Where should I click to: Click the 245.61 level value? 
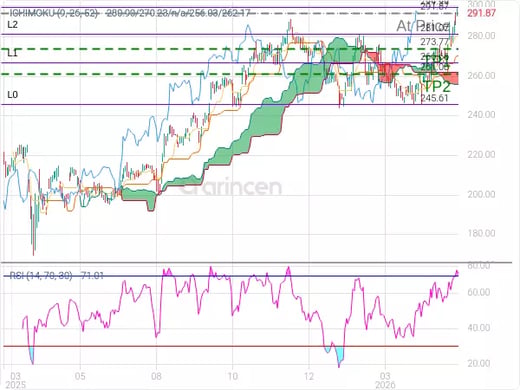[434, 98]
